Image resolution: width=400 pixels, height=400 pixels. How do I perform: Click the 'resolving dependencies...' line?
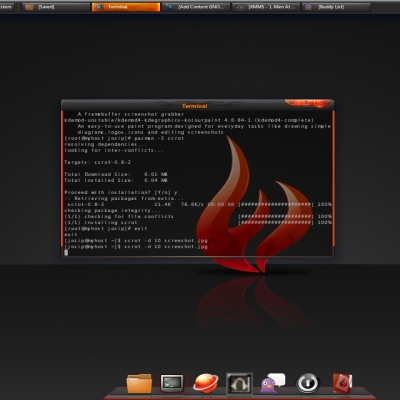tap(106, 144)
